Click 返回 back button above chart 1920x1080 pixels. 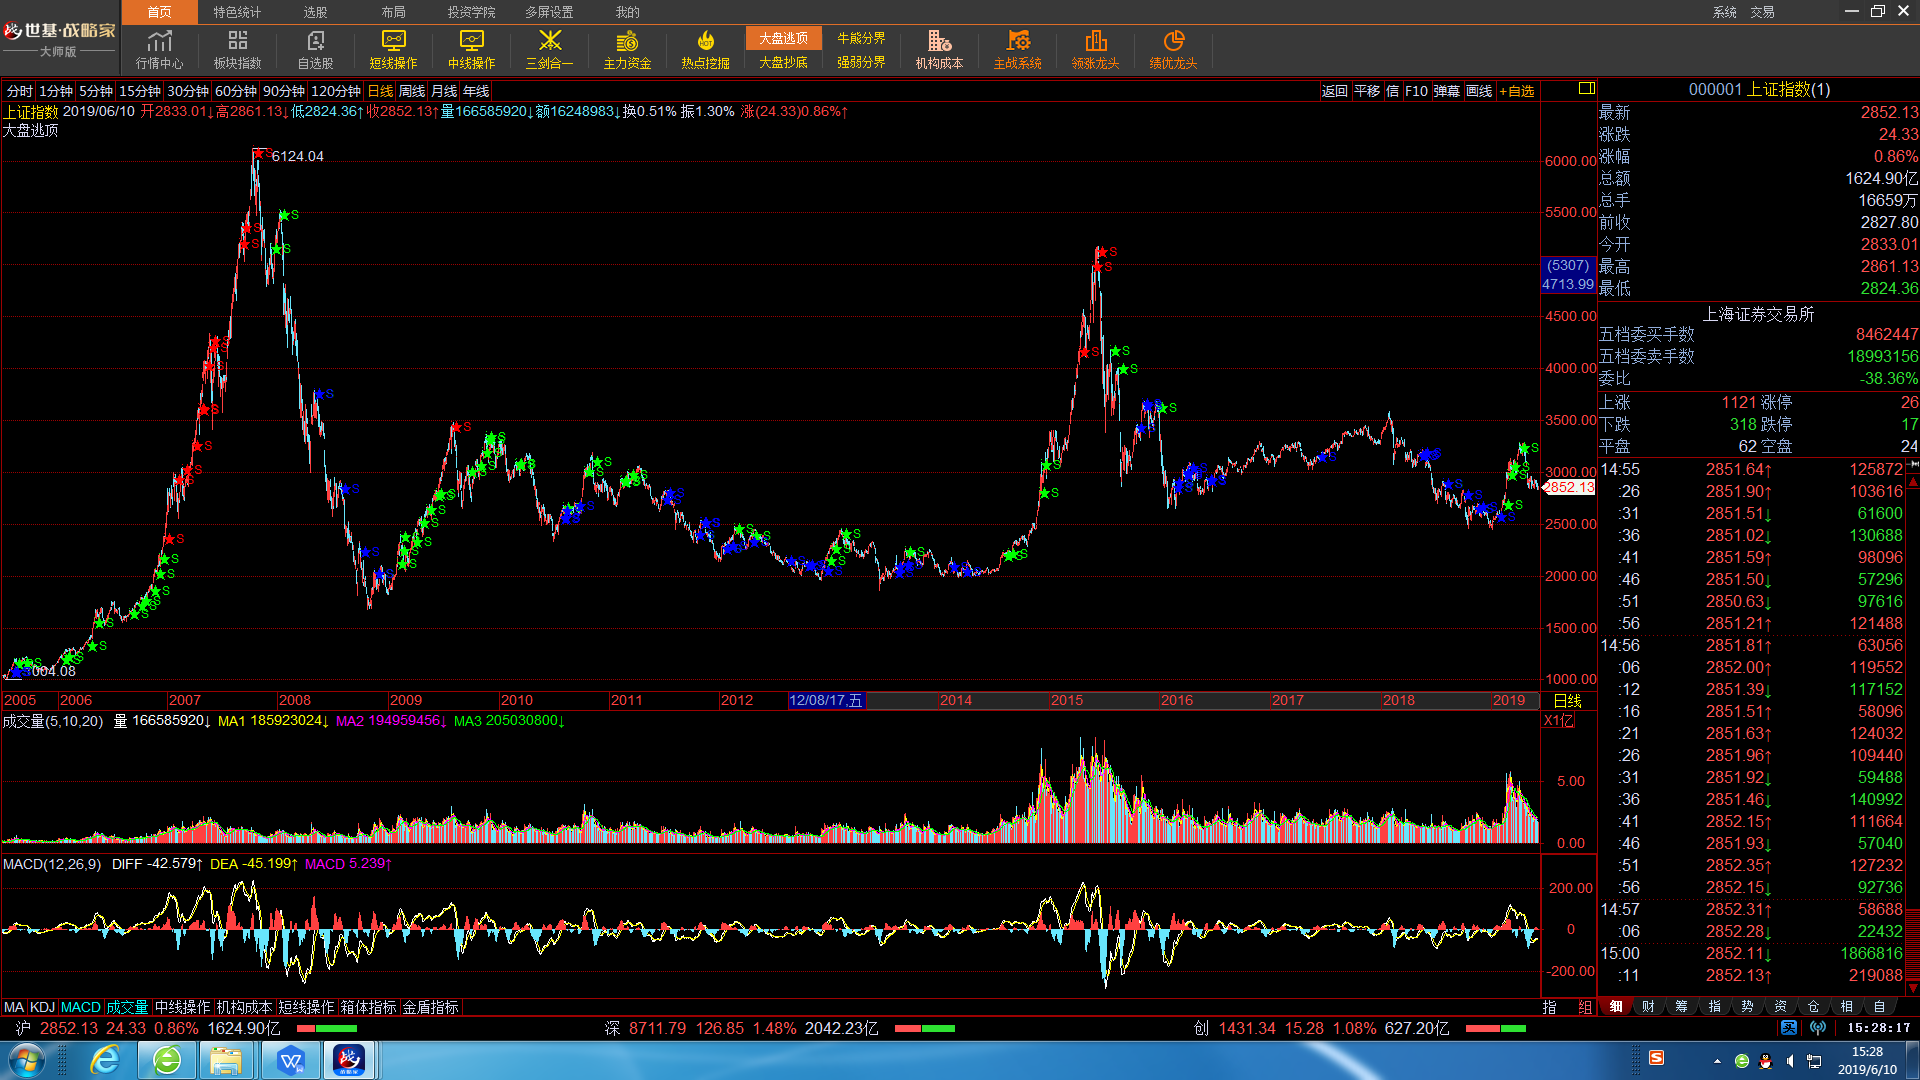click(1334, 91)
